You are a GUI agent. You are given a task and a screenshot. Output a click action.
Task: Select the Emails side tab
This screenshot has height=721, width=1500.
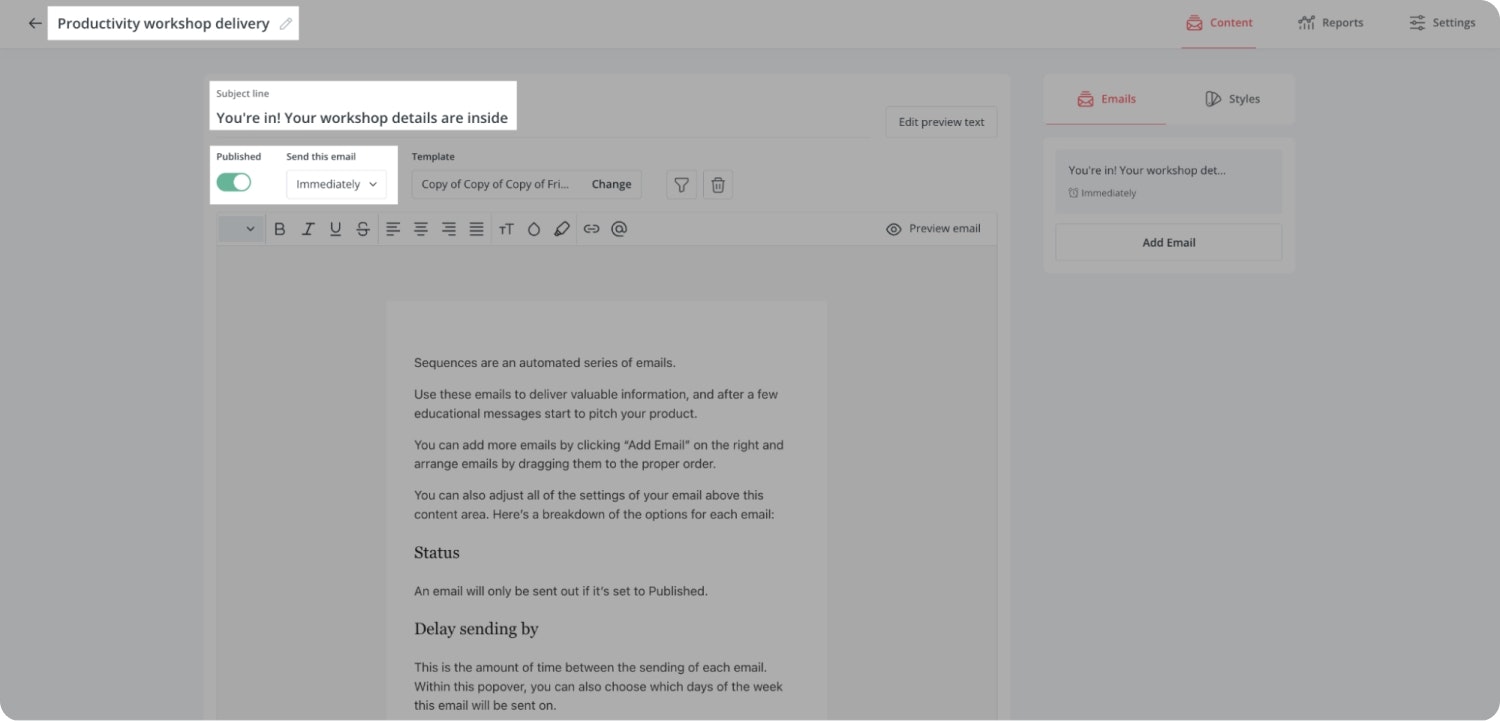[x=1106, y=99]
